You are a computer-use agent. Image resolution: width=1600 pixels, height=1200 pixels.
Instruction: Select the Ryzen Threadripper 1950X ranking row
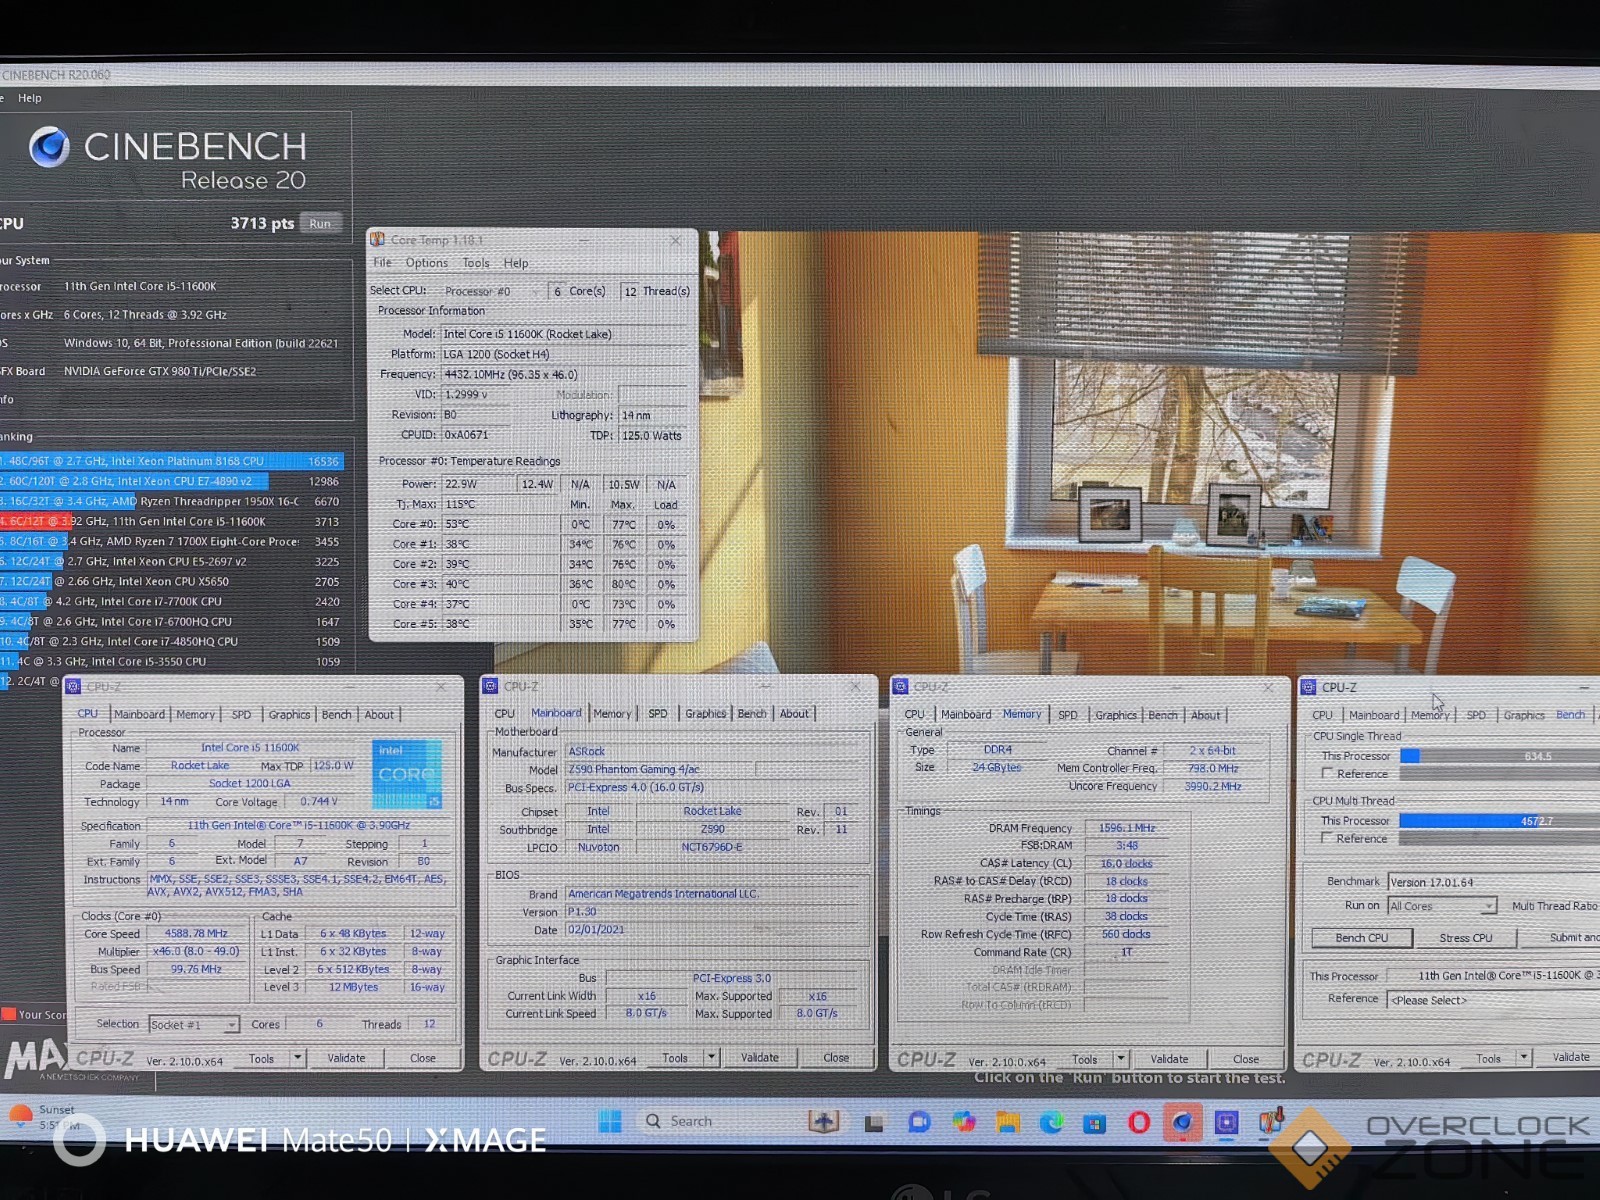click(x=171, y=501)
